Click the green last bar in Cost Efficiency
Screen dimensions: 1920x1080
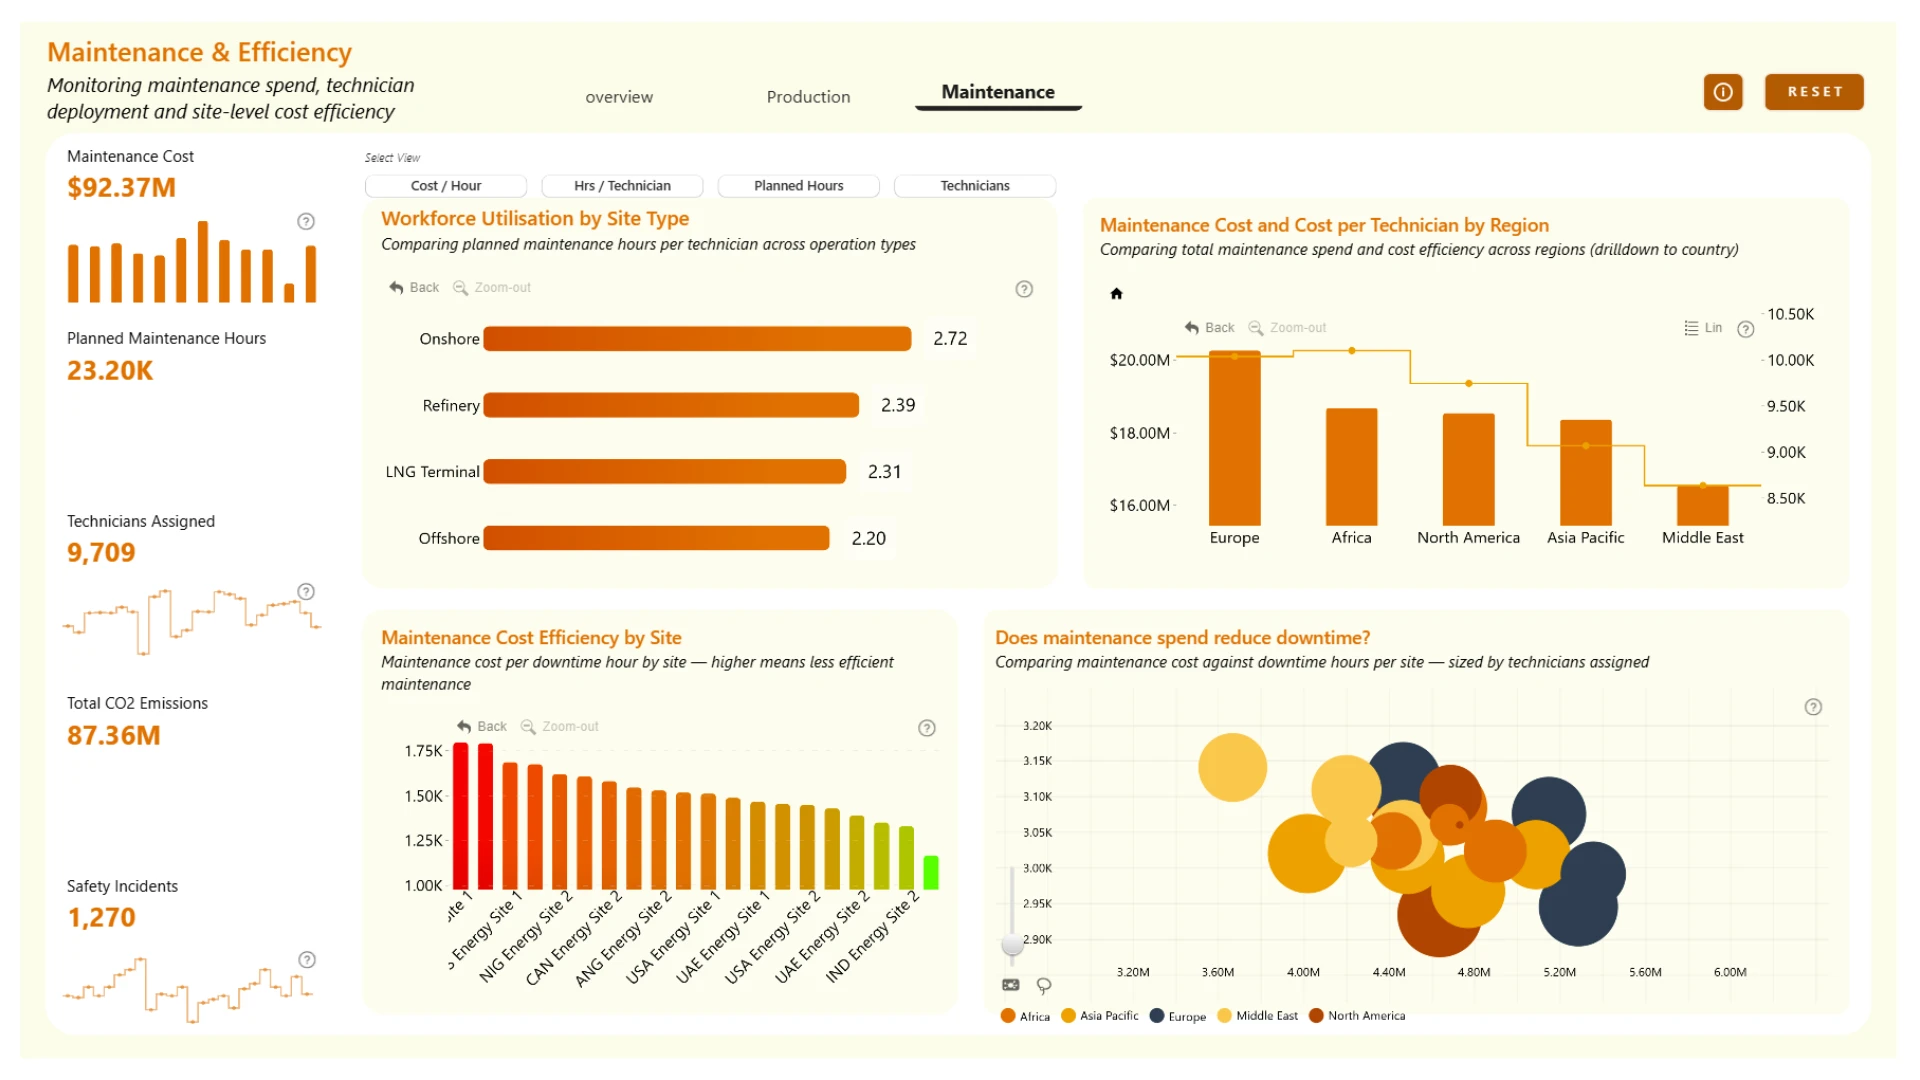931,872
